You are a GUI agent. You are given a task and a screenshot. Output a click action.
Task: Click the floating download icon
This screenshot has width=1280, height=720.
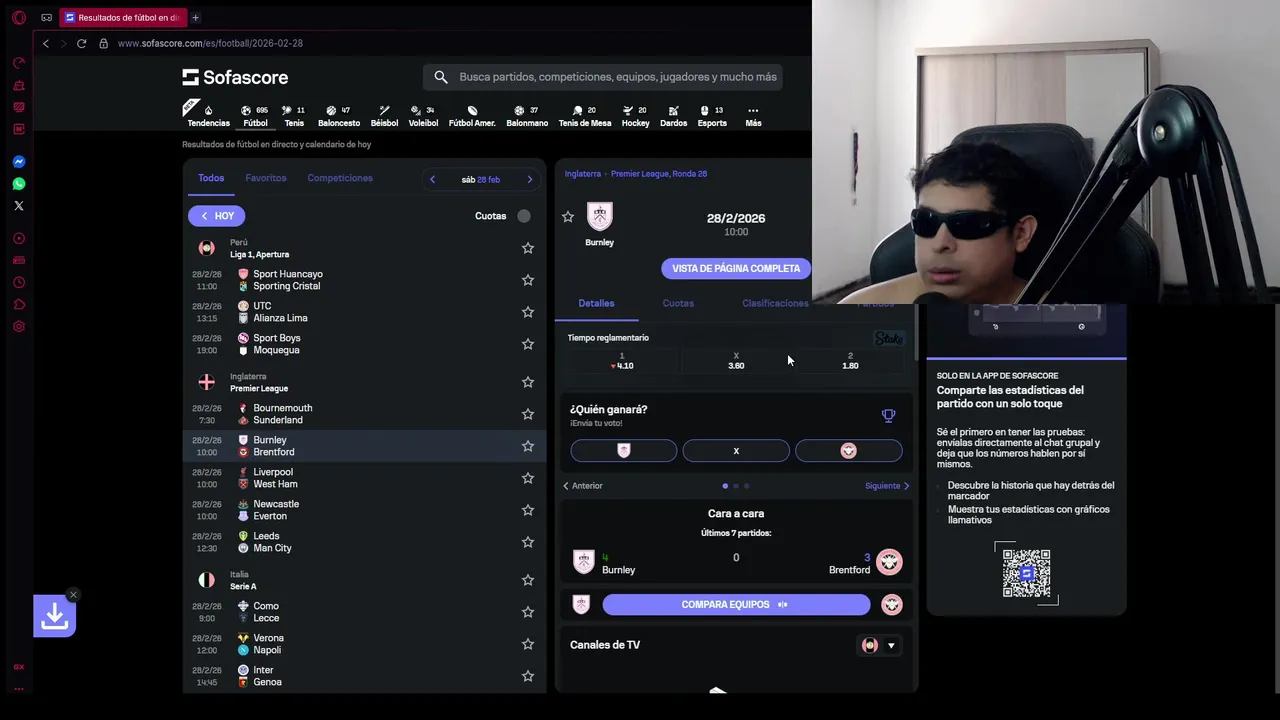point(55,617)
